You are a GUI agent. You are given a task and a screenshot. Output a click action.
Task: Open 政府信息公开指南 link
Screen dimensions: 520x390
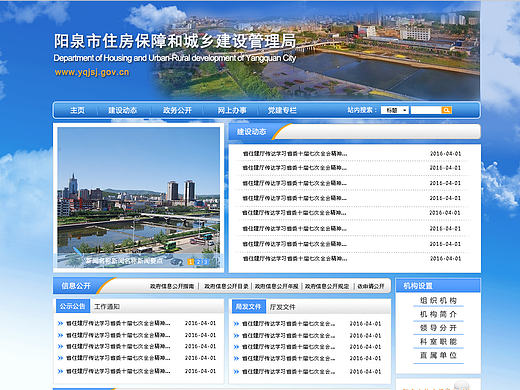(172, 286)
